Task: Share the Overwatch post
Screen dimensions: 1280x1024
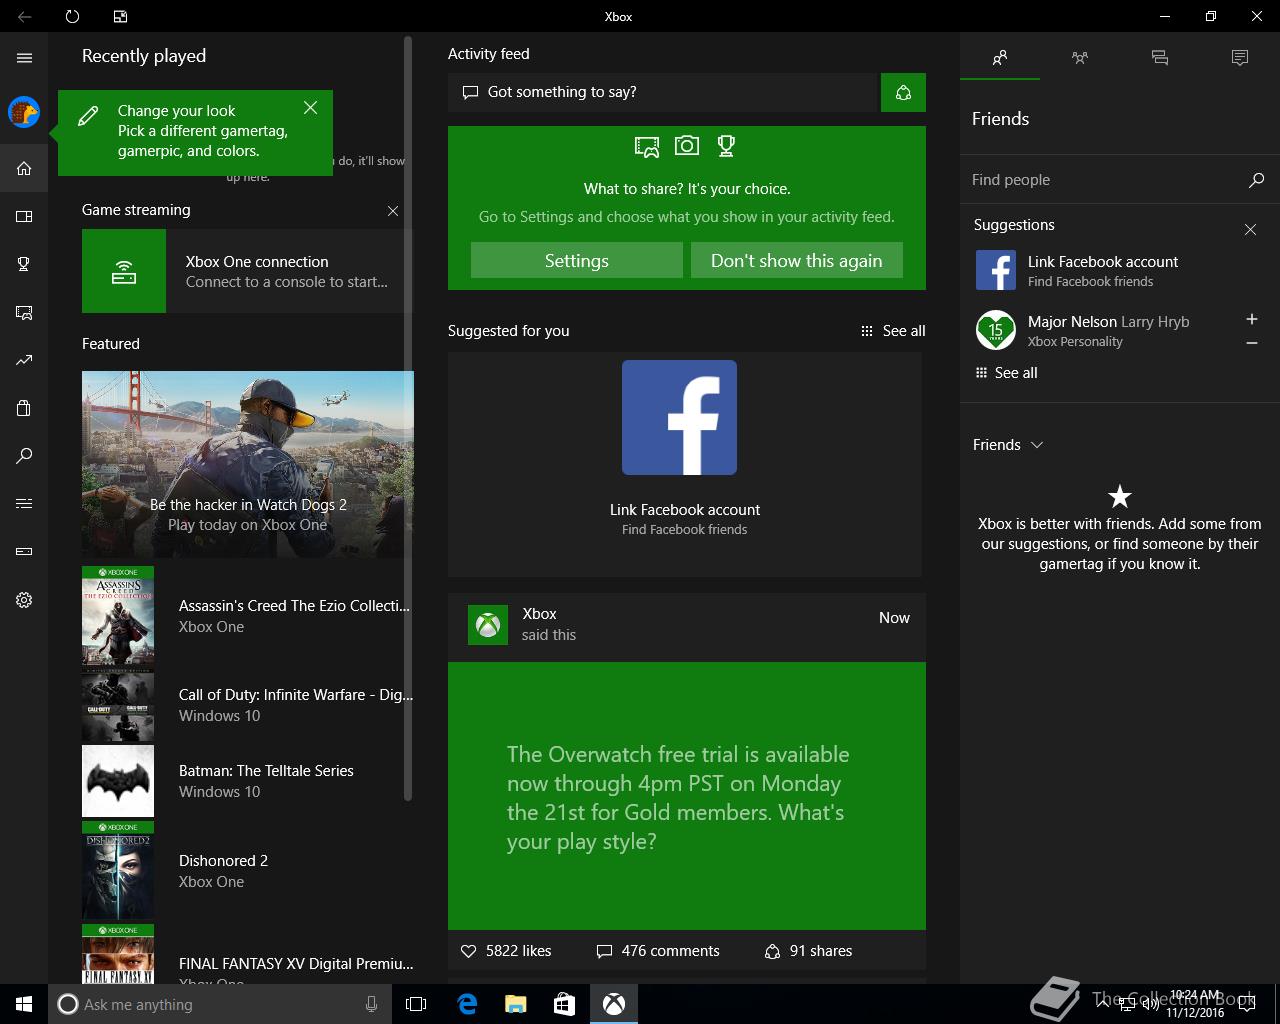Action: pyautogui.click(x=808, y=951)
